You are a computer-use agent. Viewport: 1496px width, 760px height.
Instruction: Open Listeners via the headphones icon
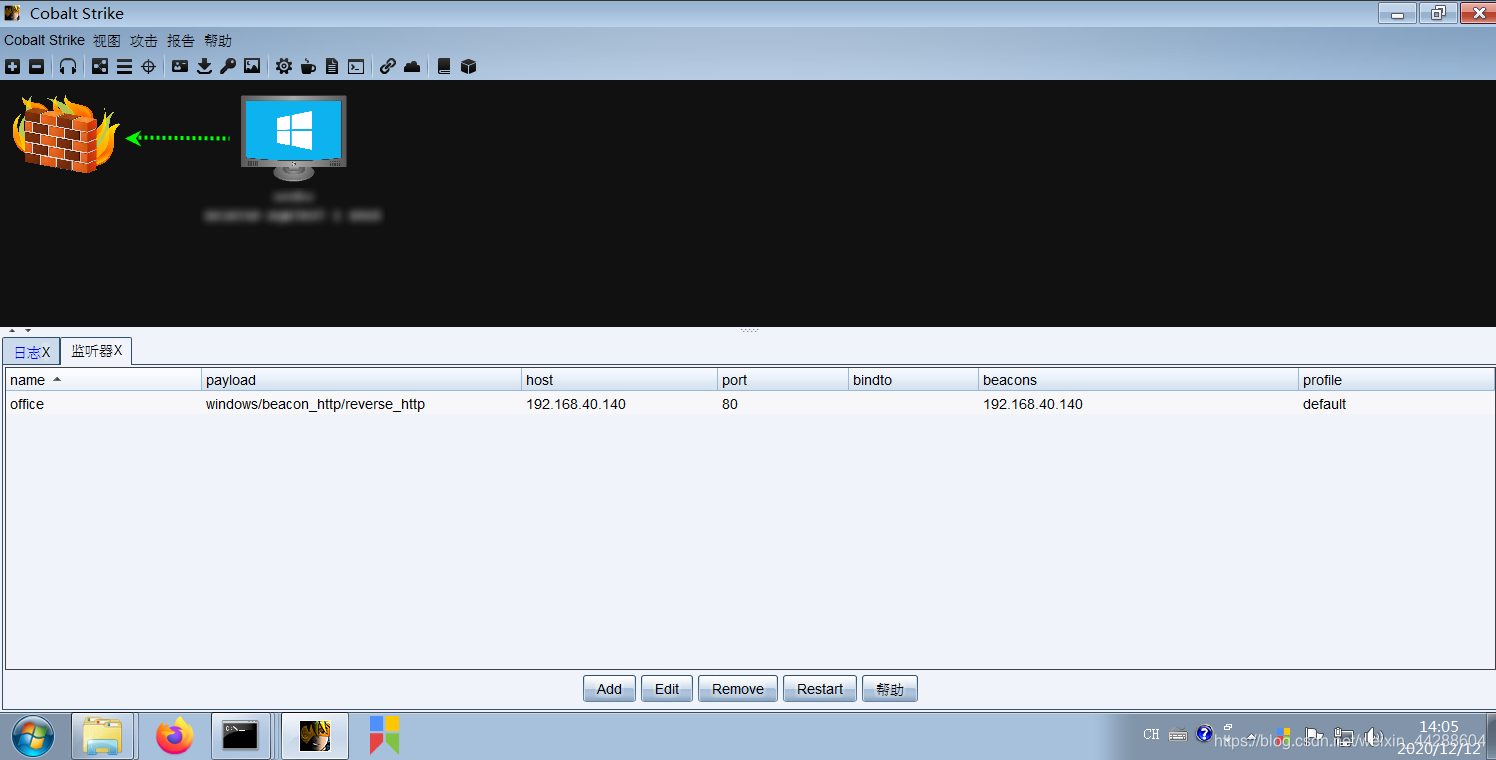coord(68,66)
